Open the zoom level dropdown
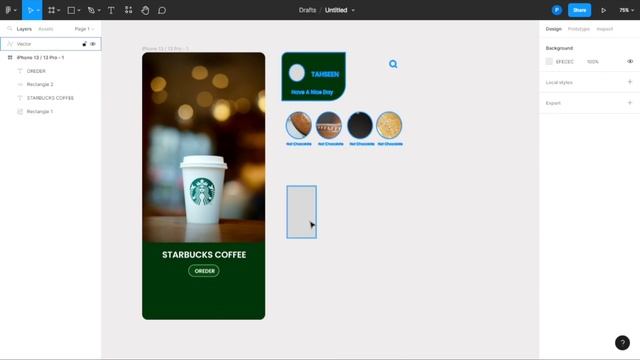The height and width of the screenshot is (360, 640). [x=626, y=10]
